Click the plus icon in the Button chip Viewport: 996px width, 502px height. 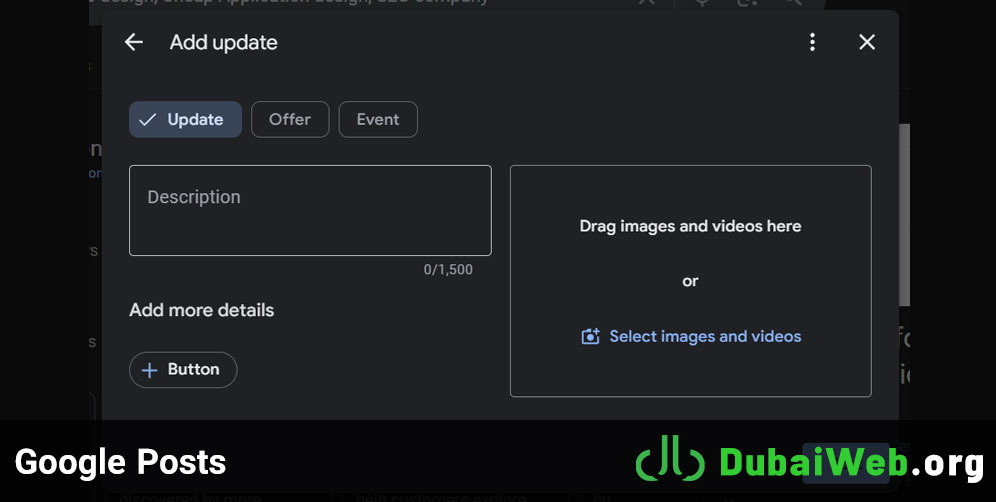[x=150, y=370]
